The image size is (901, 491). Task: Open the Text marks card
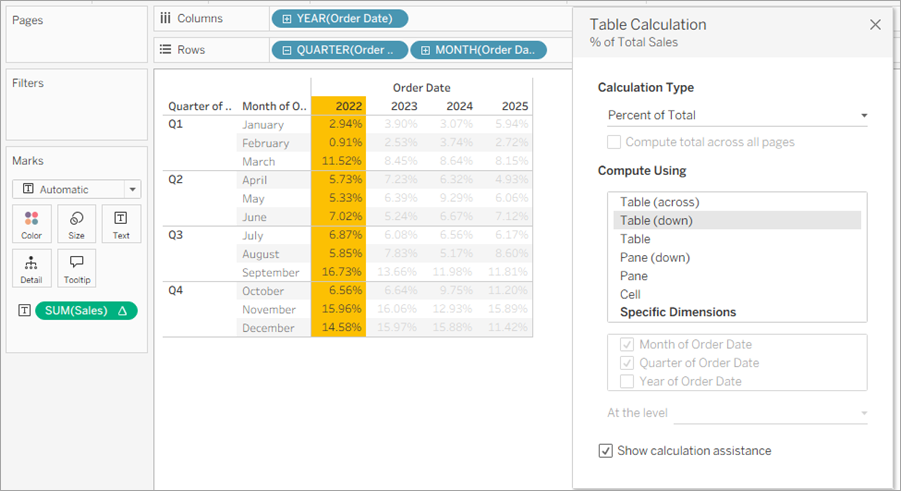coord(121,224)
